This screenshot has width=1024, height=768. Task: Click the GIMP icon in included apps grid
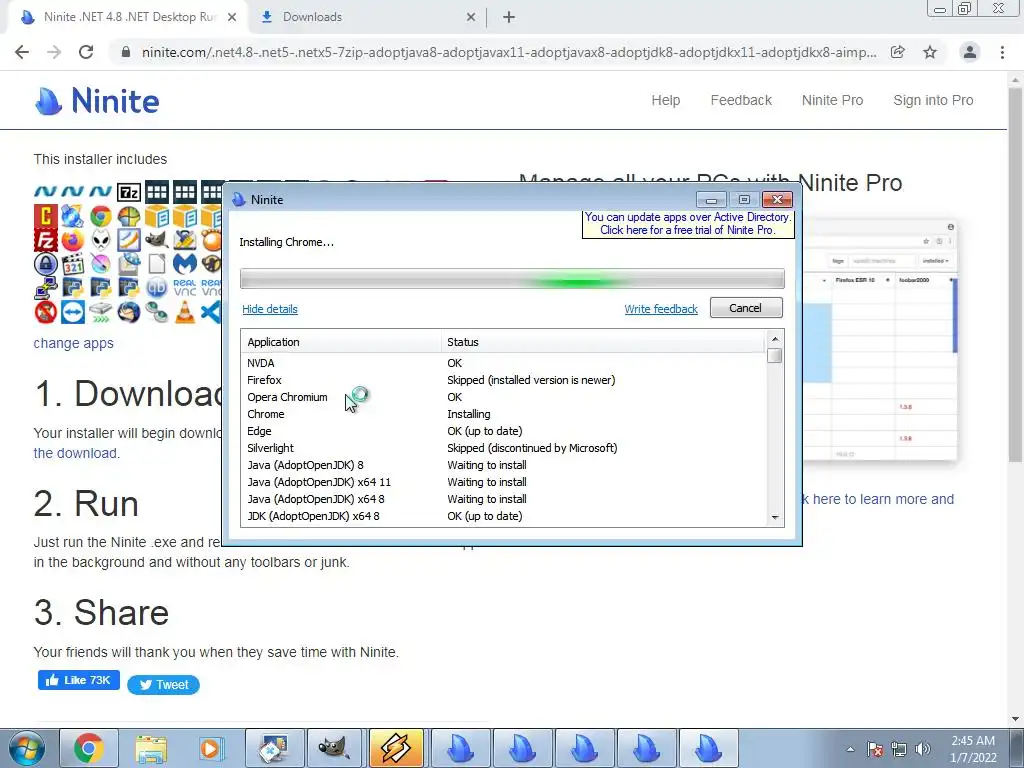(x=157, y=240)
